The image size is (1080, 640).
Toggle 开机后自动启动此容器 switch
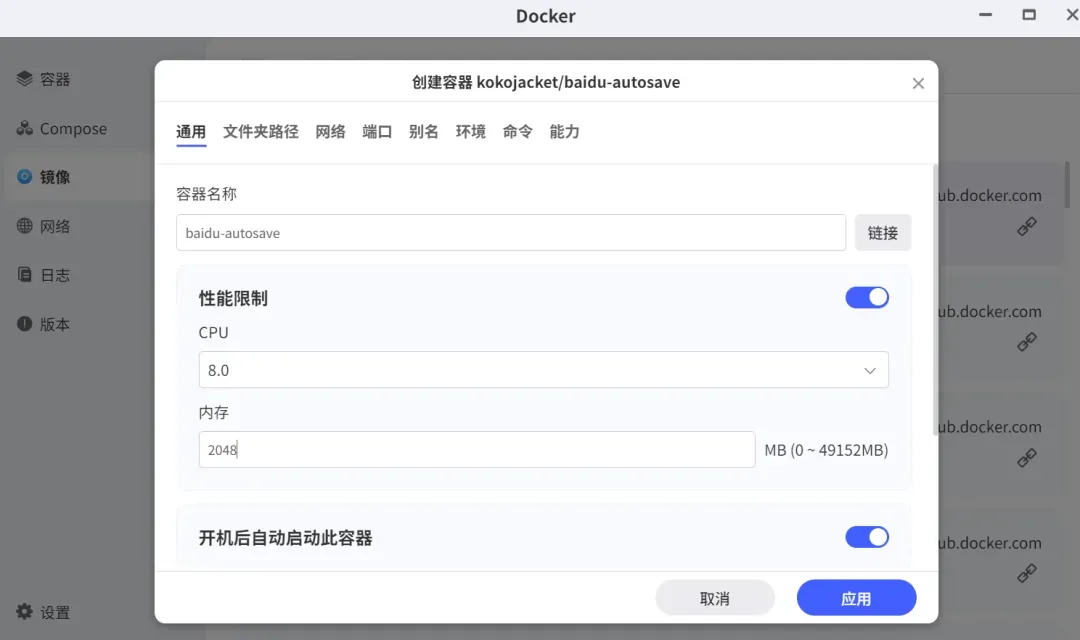pos(867,537)
